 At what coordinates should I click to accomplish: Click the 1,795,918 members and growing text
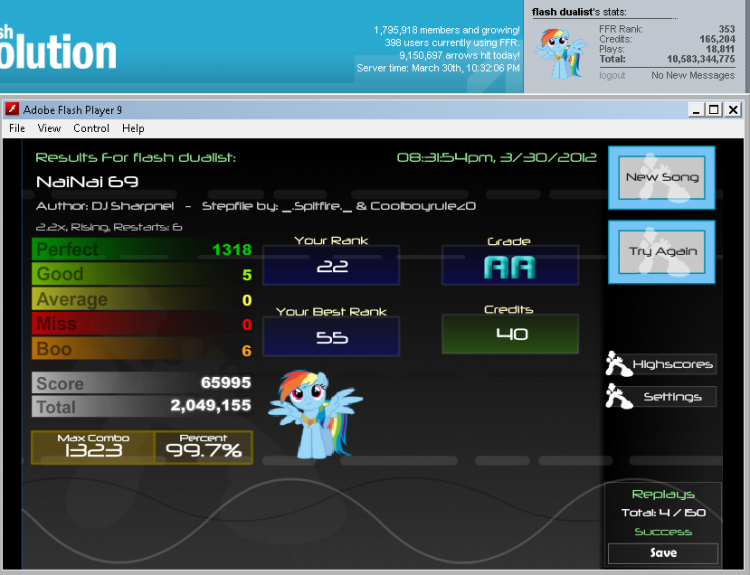pos(446,30)
